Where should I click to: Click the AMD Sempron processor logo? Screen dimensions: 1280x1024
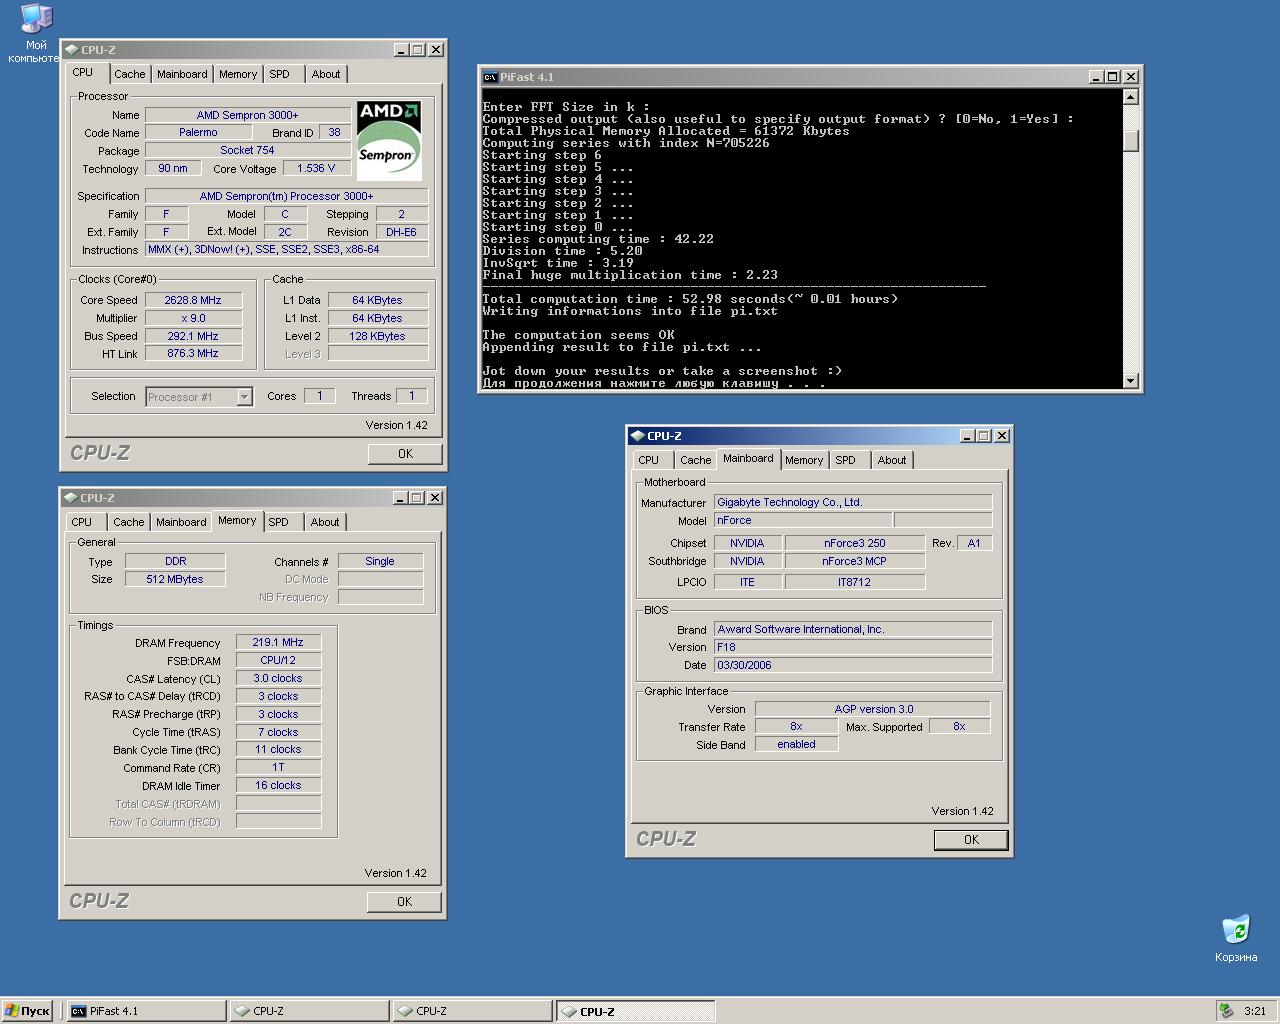pyautogui.click(x=389, y=140)
